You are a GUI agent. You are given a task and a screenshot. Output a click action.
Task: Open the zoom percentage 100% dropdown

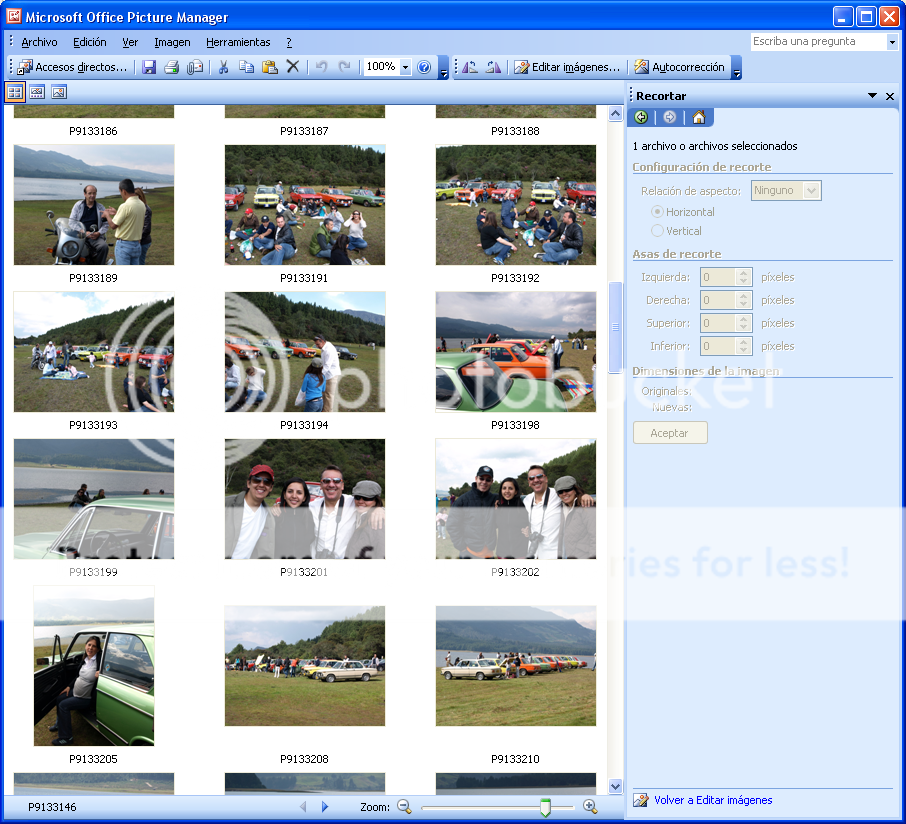(406, 67)
